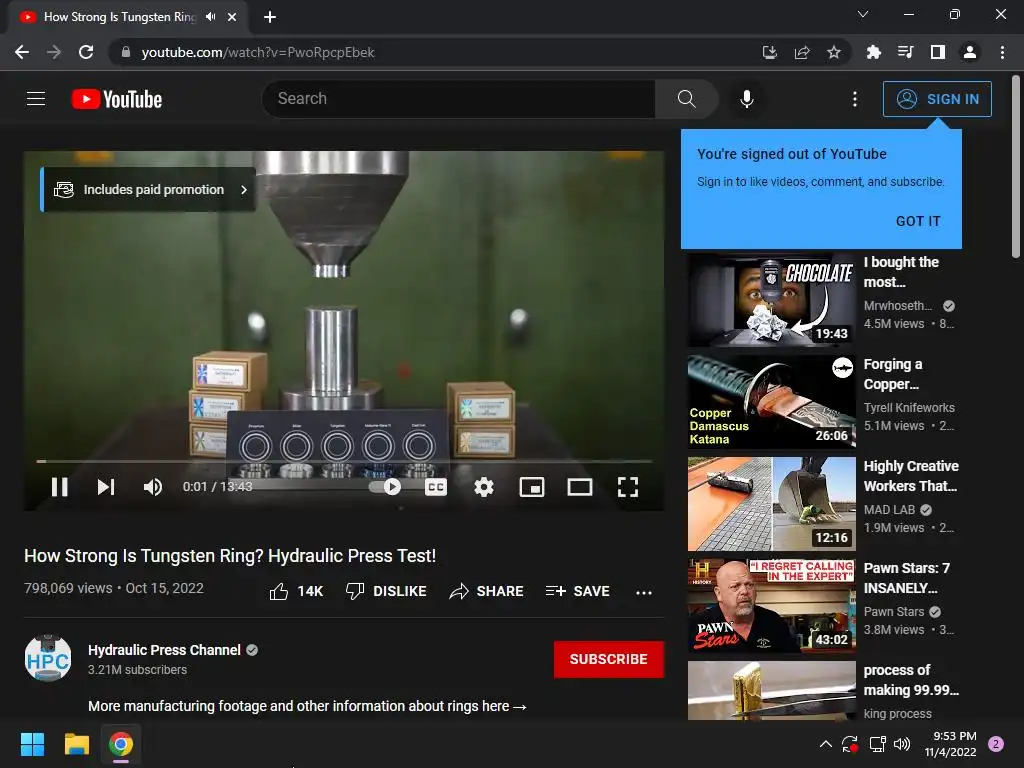Image resolution: width=1024 pixels, height=768 pixels.
Task: Click the search magnifier button
Action: [x=686, y=99]
